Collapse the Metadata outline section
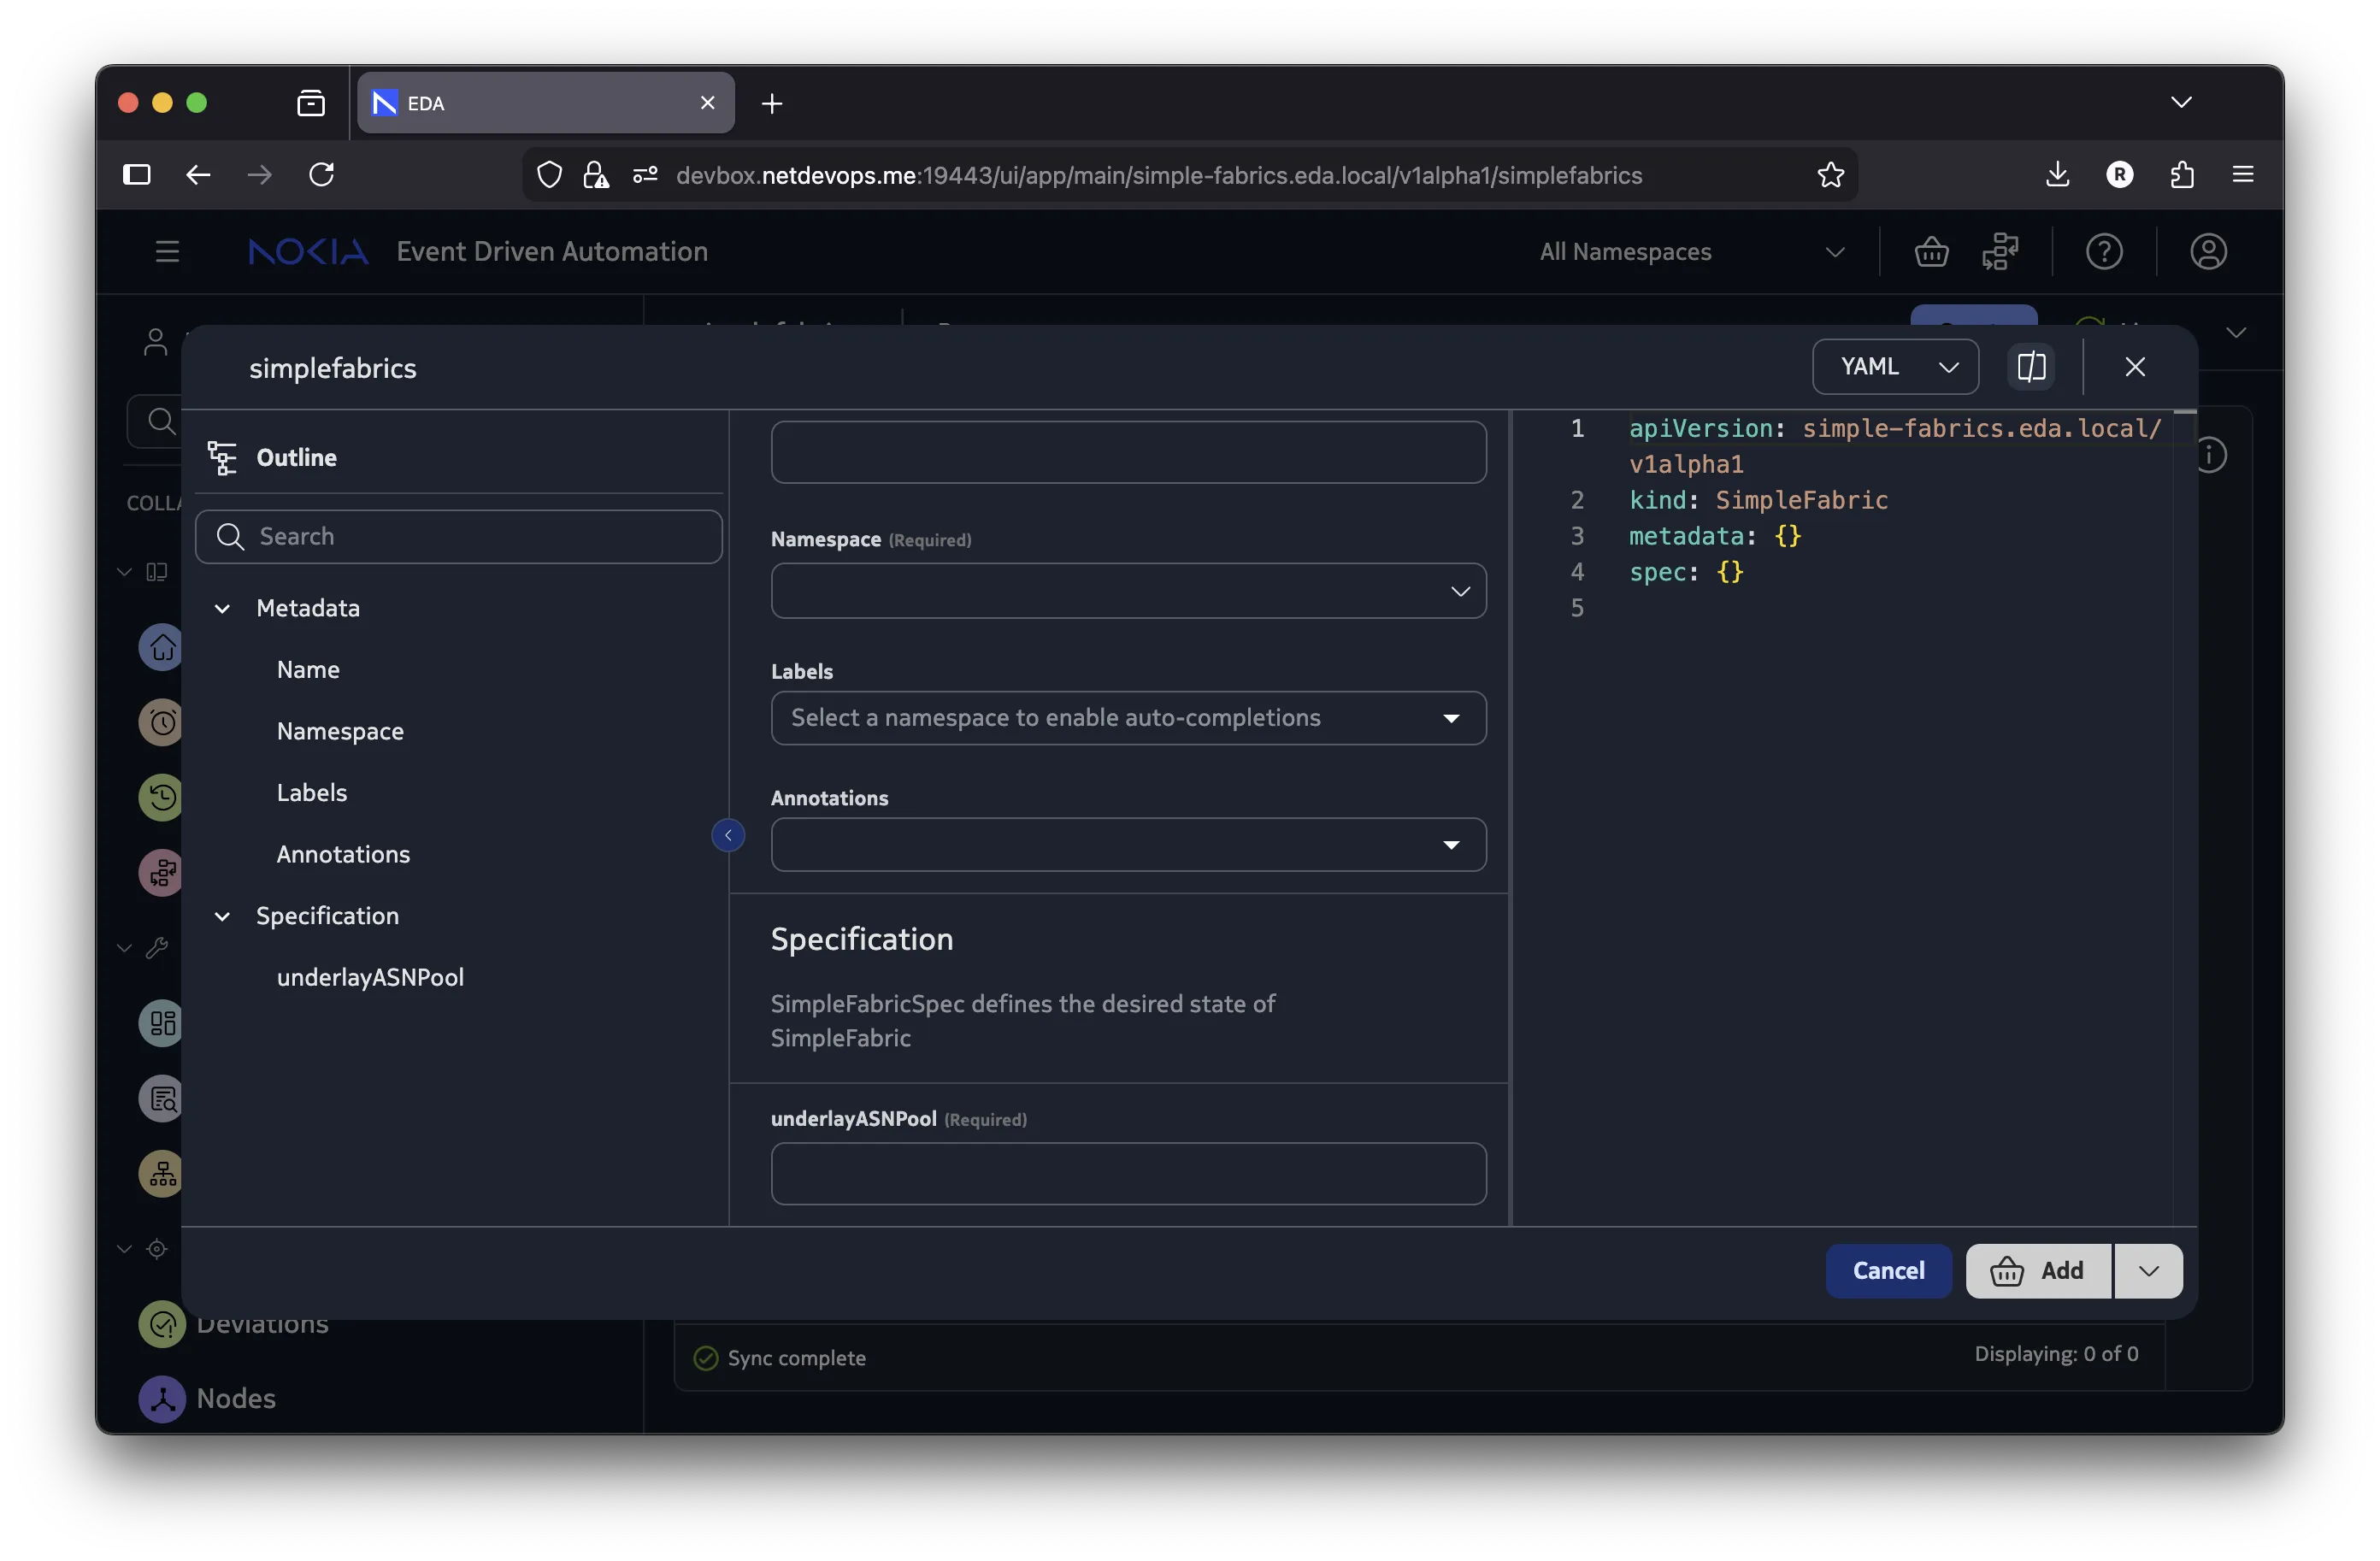This screenshot has height=1561, width=2380. pos(222,608)
